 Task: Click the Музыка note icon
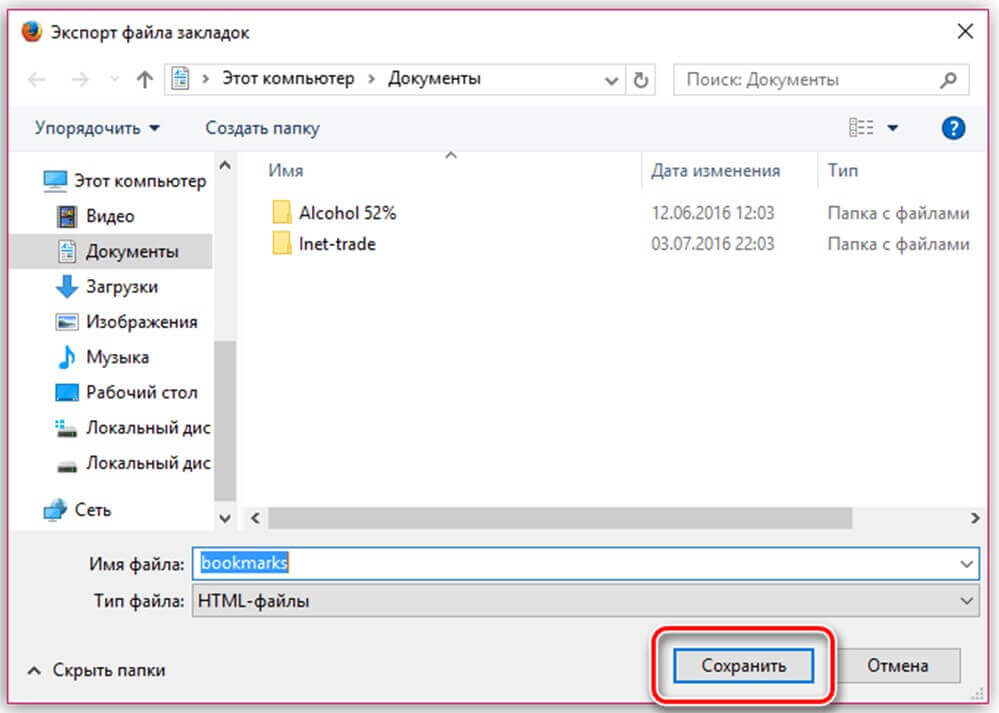[x=67, y=357]
